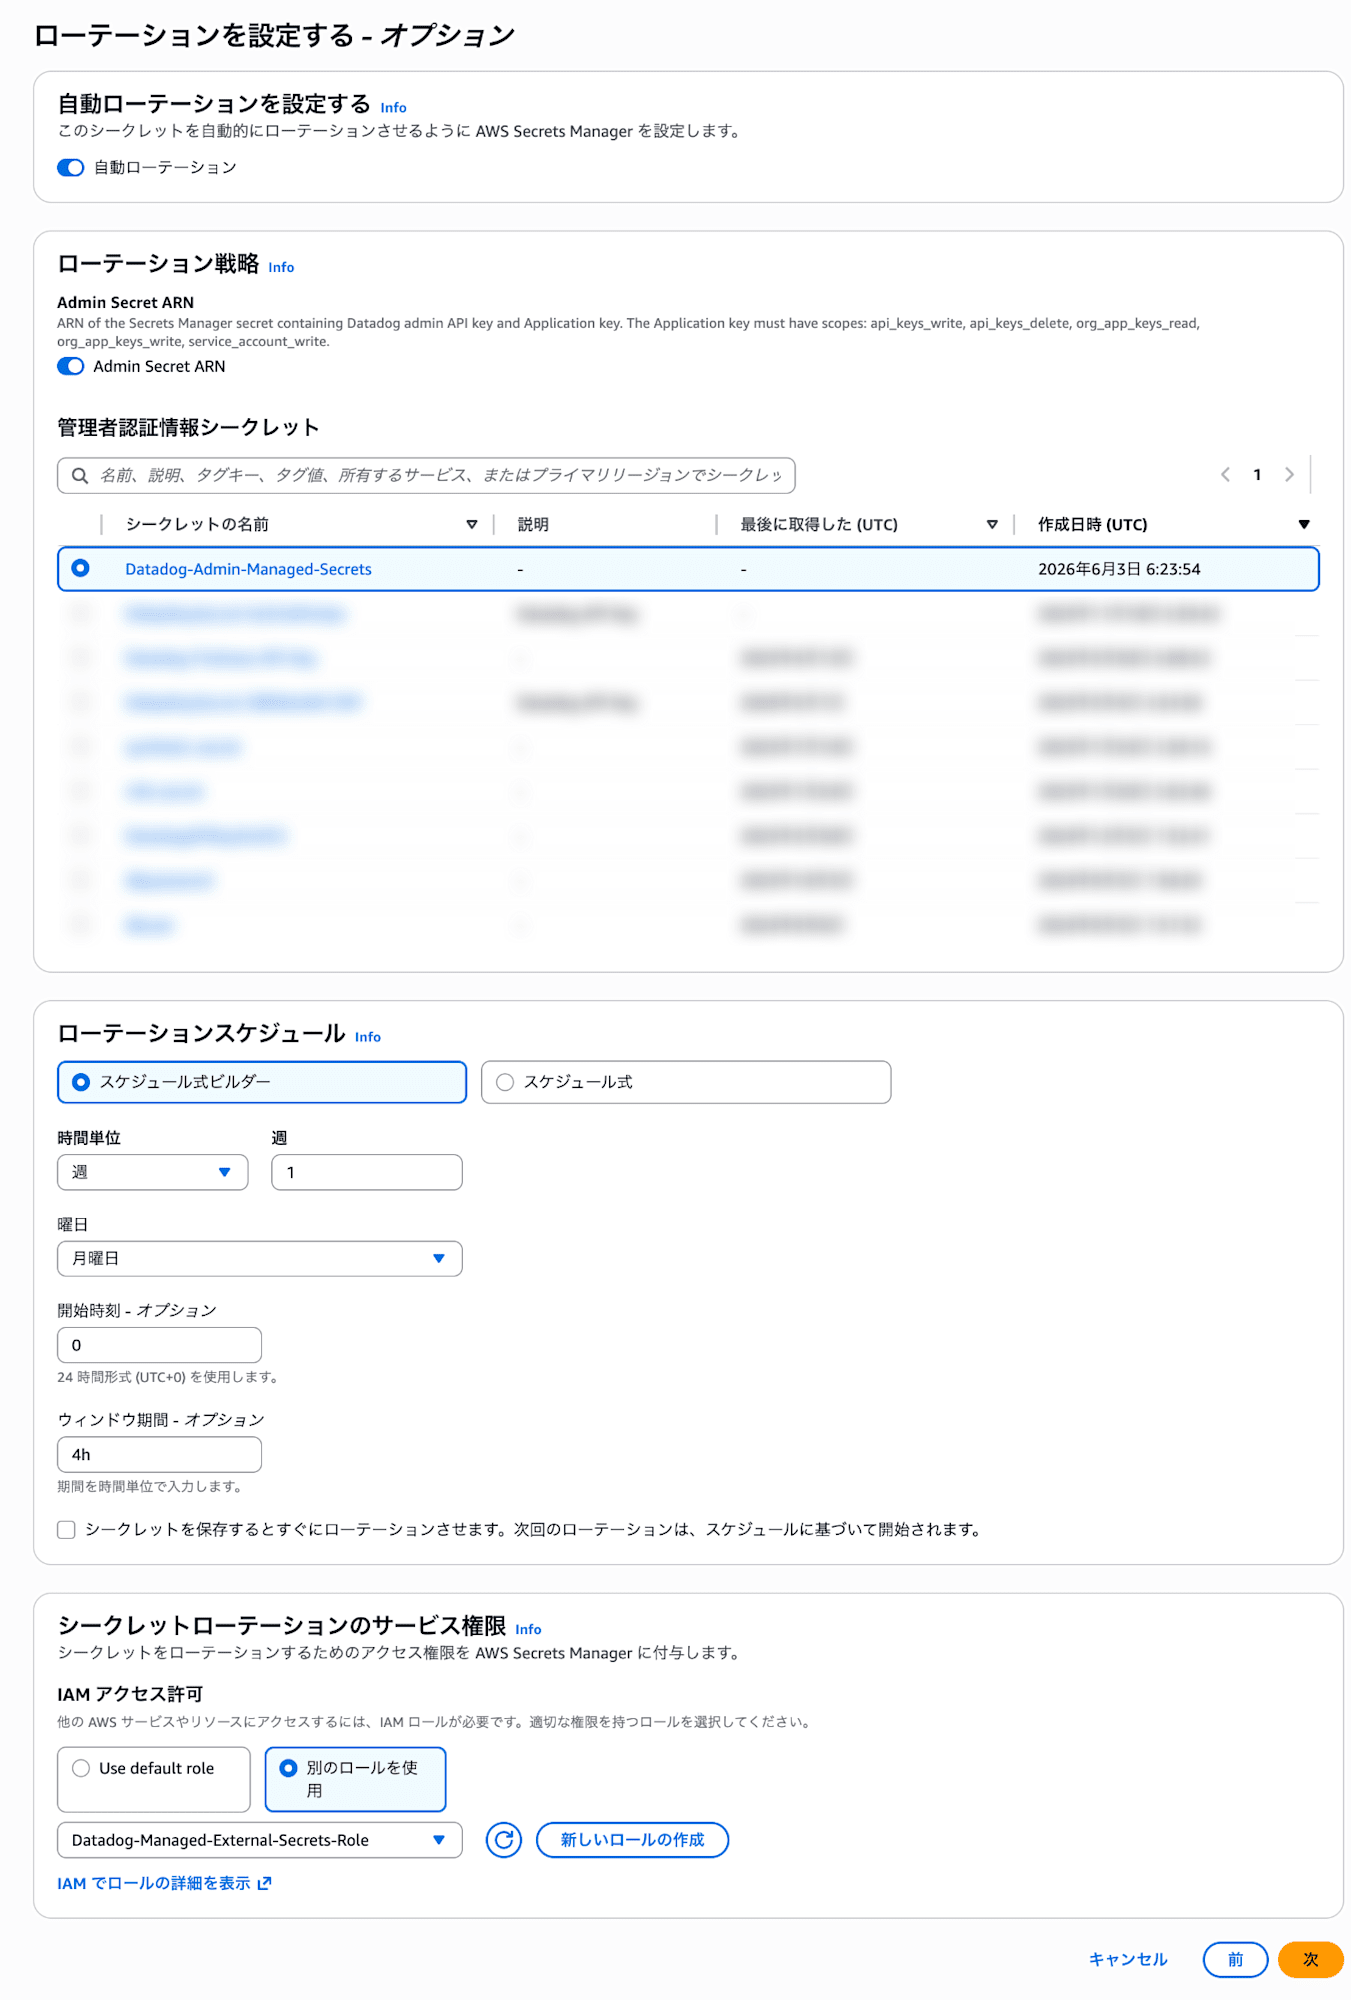Sort by シークレットの名前 column
The image size is (1351, 2000).
pos(472,524)
